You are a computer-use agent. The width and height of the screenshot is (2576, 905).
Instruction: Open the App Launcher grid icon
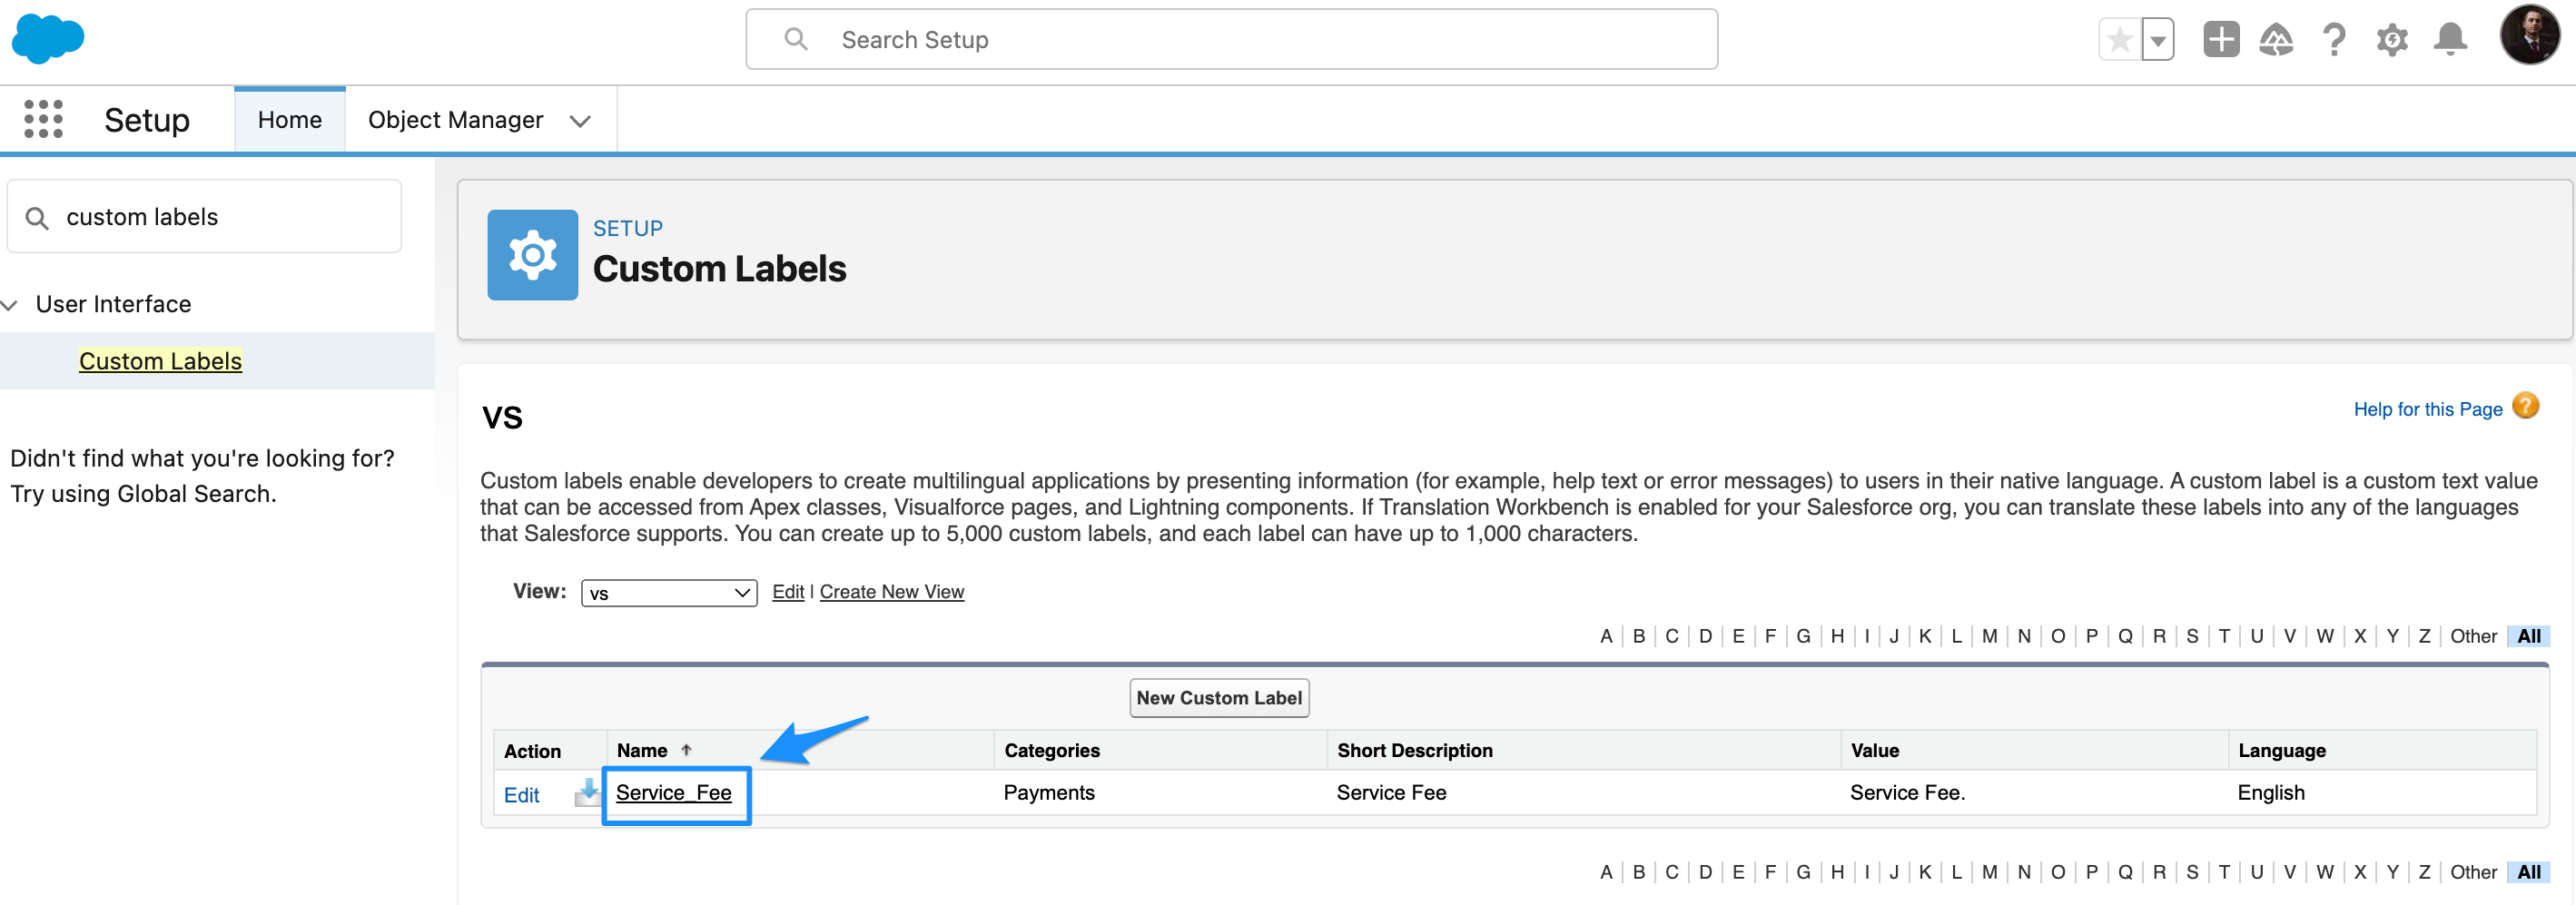(x=44, y=118)
